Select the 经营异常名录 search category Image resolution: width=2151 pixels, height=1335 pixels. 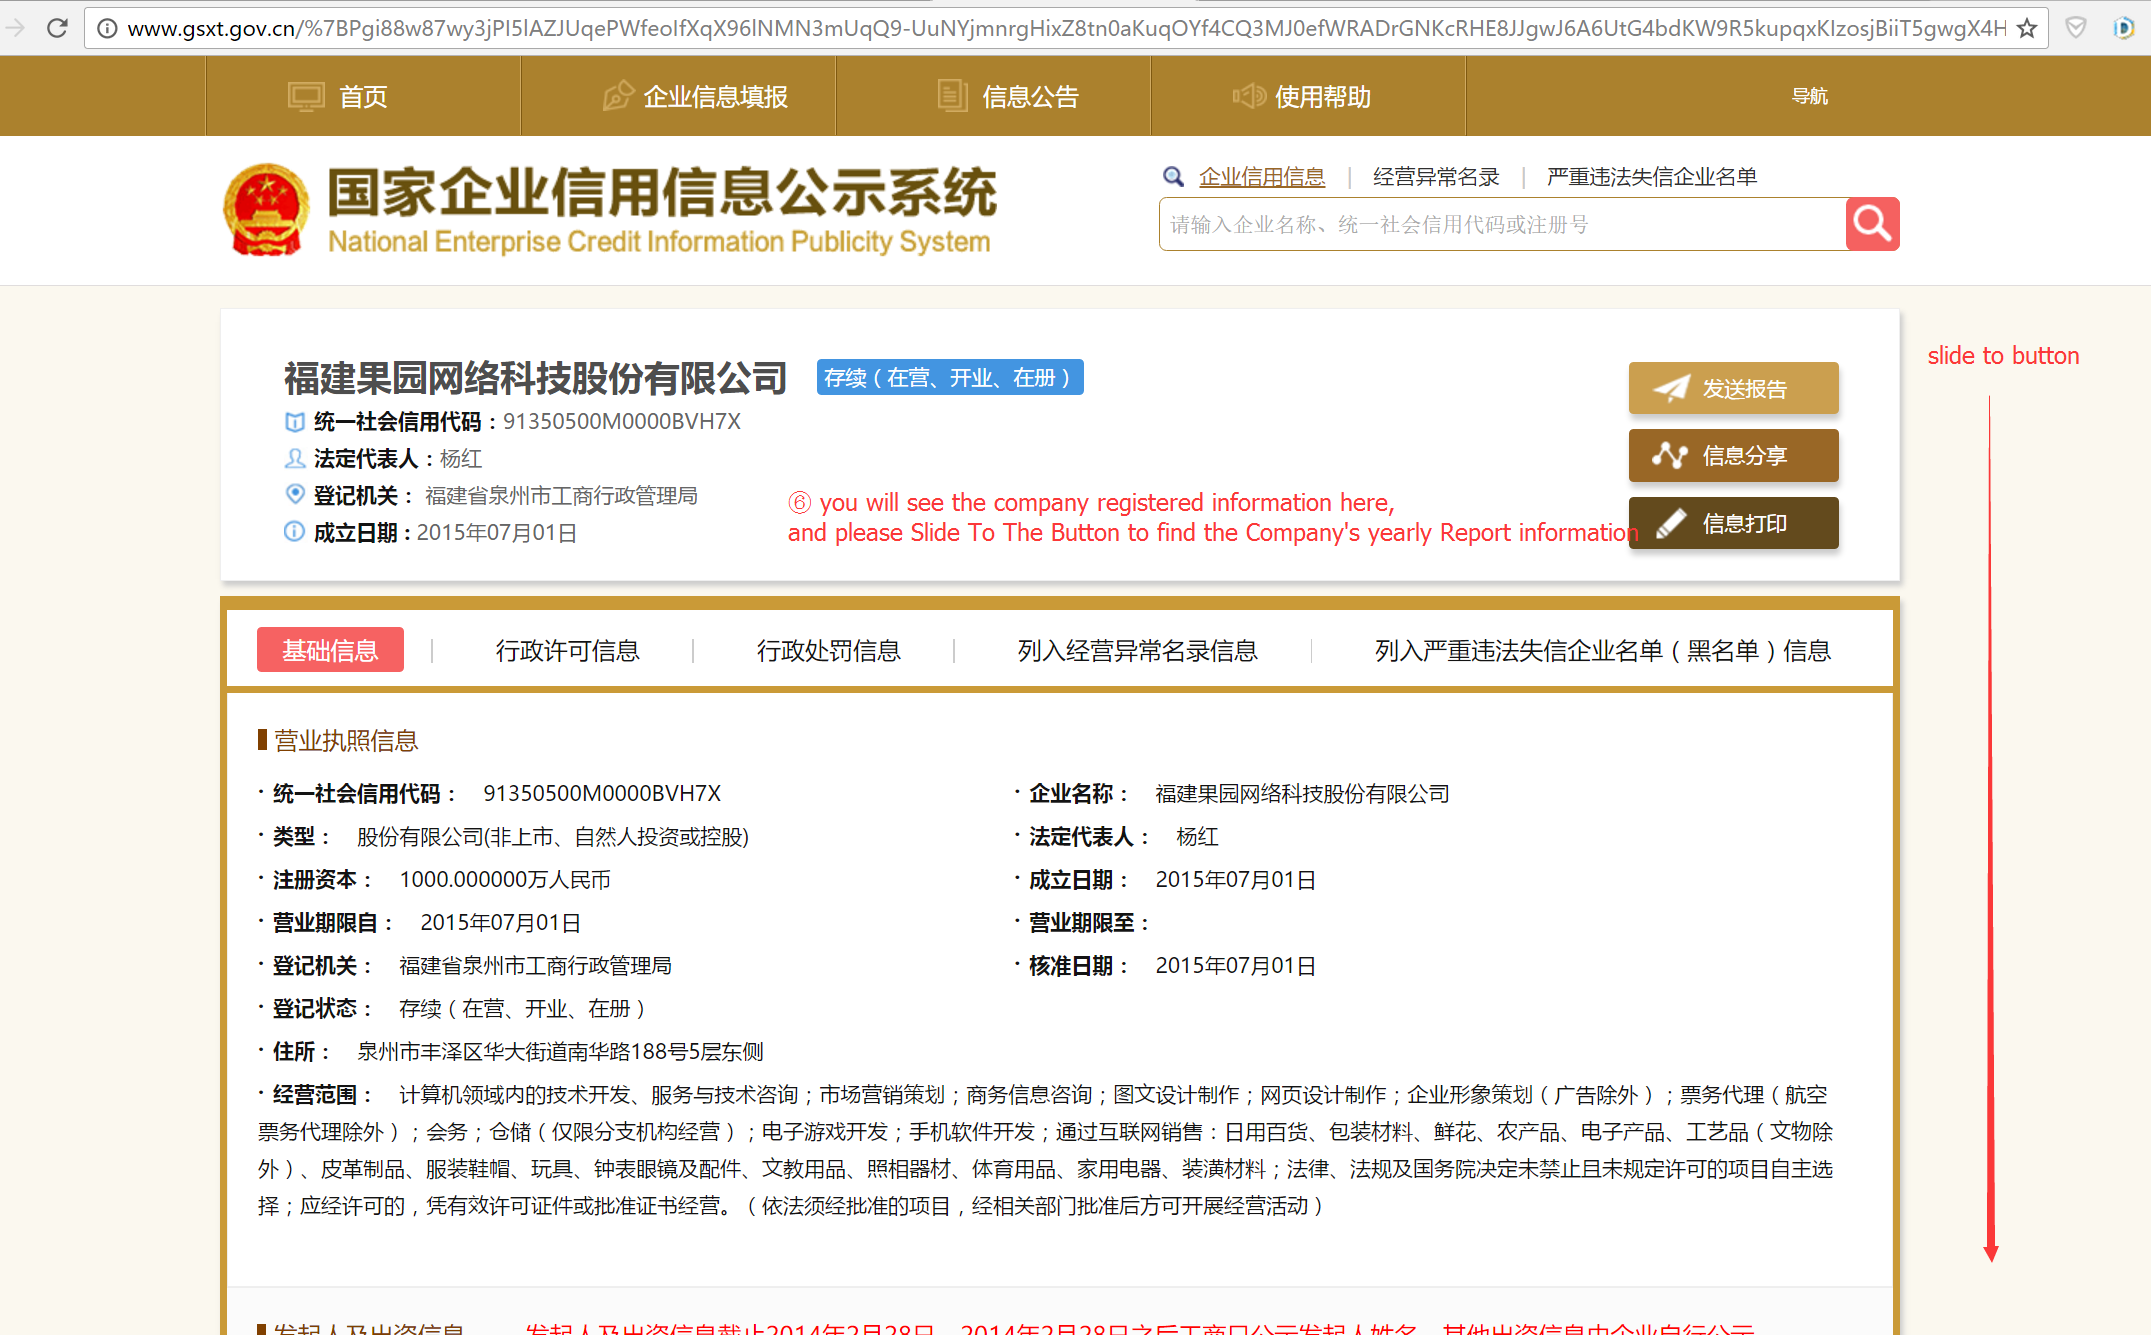pyautogui.click(x=1436, y=177)
